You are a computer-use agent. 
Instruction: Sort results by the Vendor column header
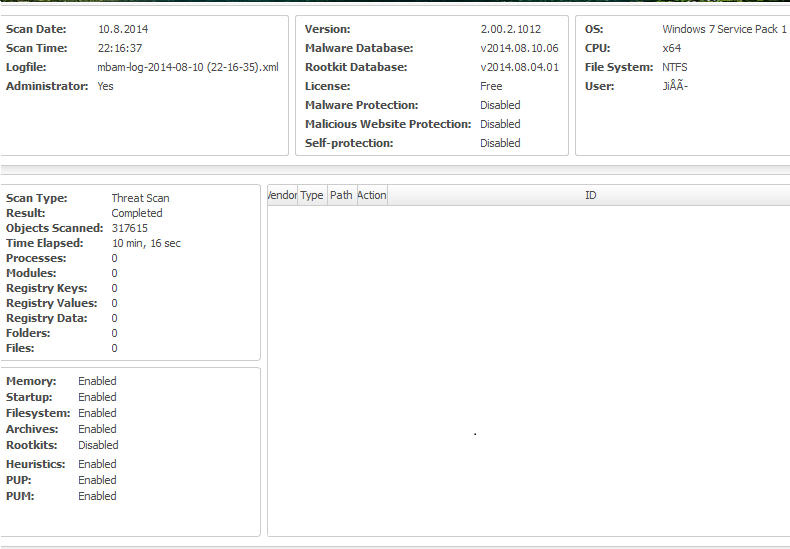[x=282, y=195]
